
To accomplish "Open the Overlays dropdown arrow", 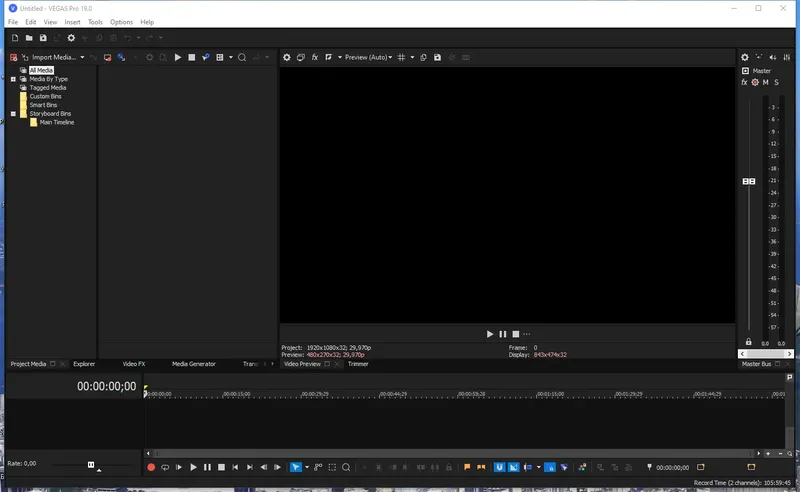I will coord(412,57).
